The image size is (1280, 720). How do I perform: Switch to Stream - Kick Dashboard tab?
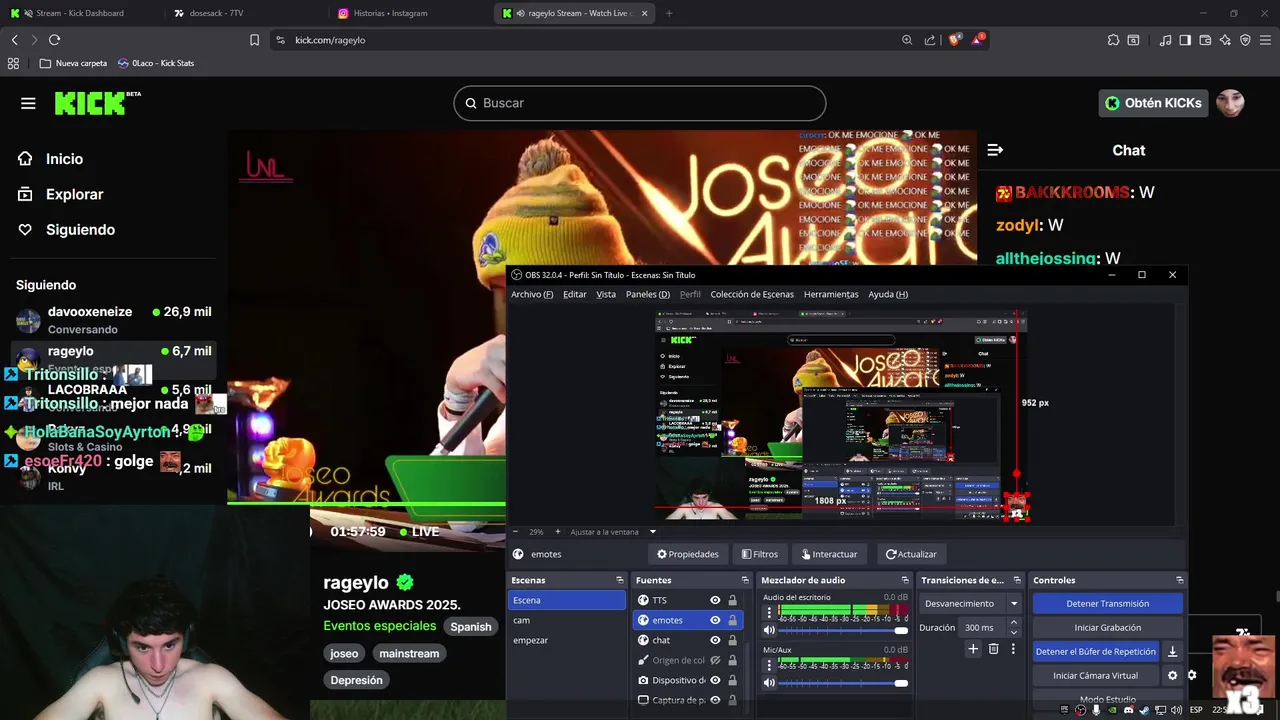80,13
